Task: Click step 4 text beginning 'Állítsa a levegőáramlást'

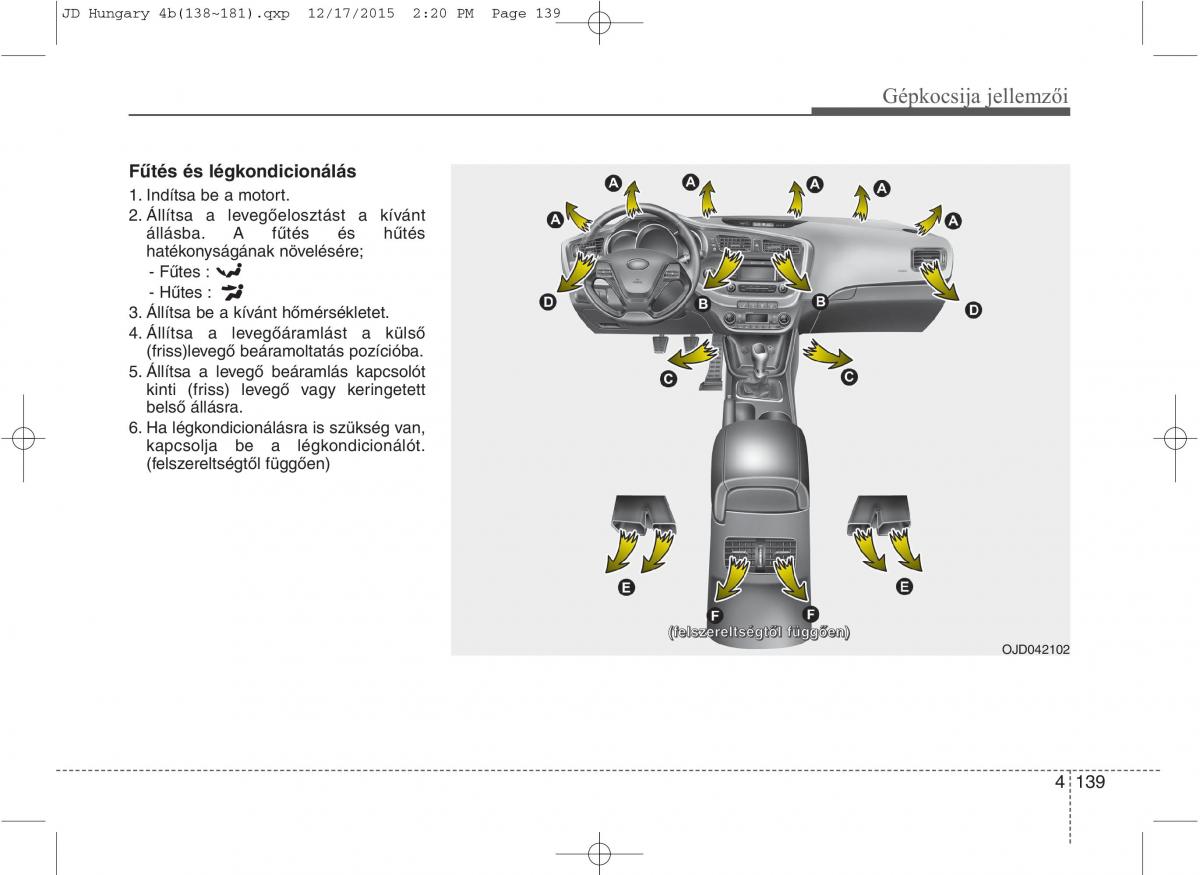Action: [x=277, y=342]
